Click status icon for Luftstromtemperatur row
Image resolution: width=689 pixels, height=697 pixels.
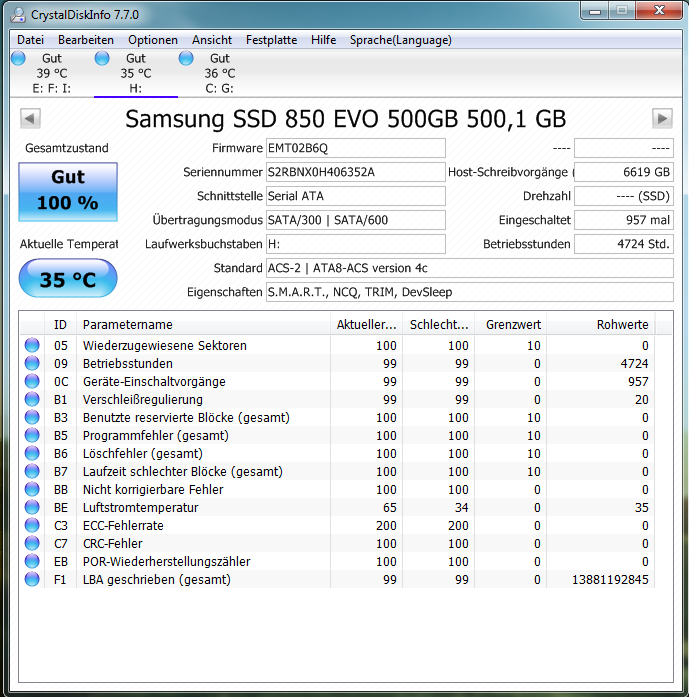(x=32, y=507)
